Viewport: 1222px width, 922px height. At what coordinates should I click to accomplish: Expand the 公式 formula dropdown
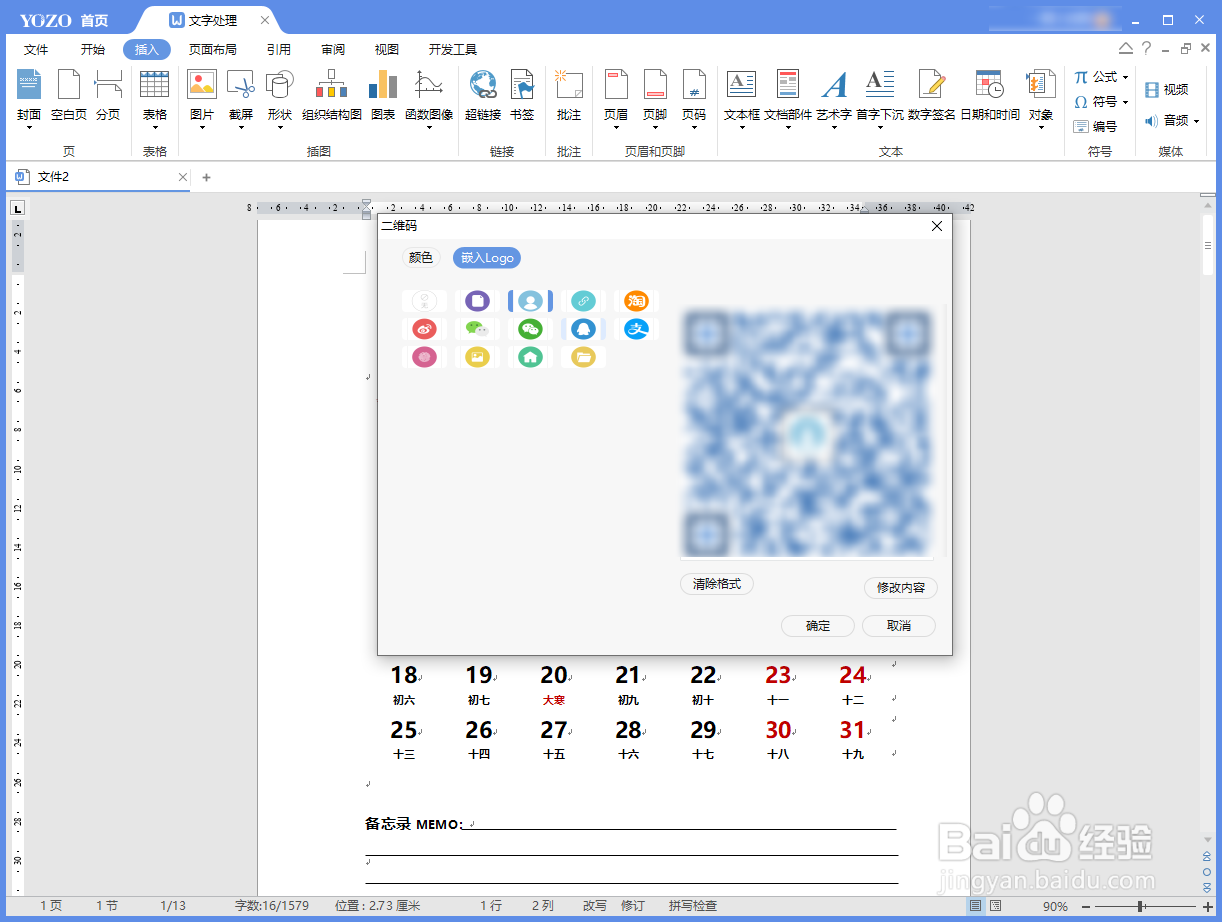pos(1125,77)
